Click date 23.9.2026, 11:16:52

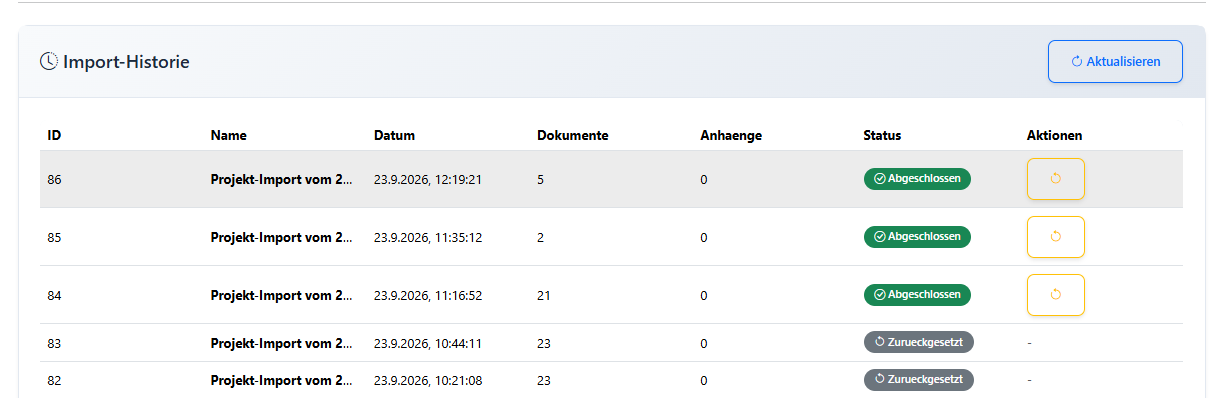428,296
